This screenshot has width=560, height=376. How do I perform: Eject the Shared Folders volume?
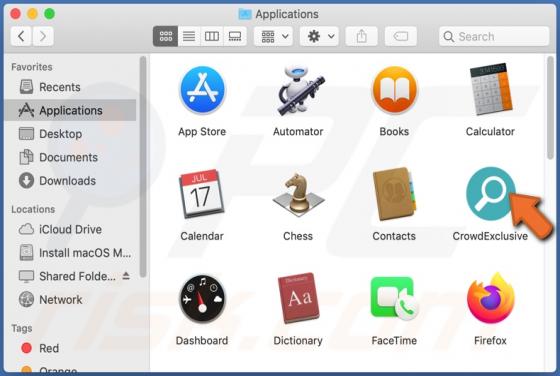(x=126, y=276)
